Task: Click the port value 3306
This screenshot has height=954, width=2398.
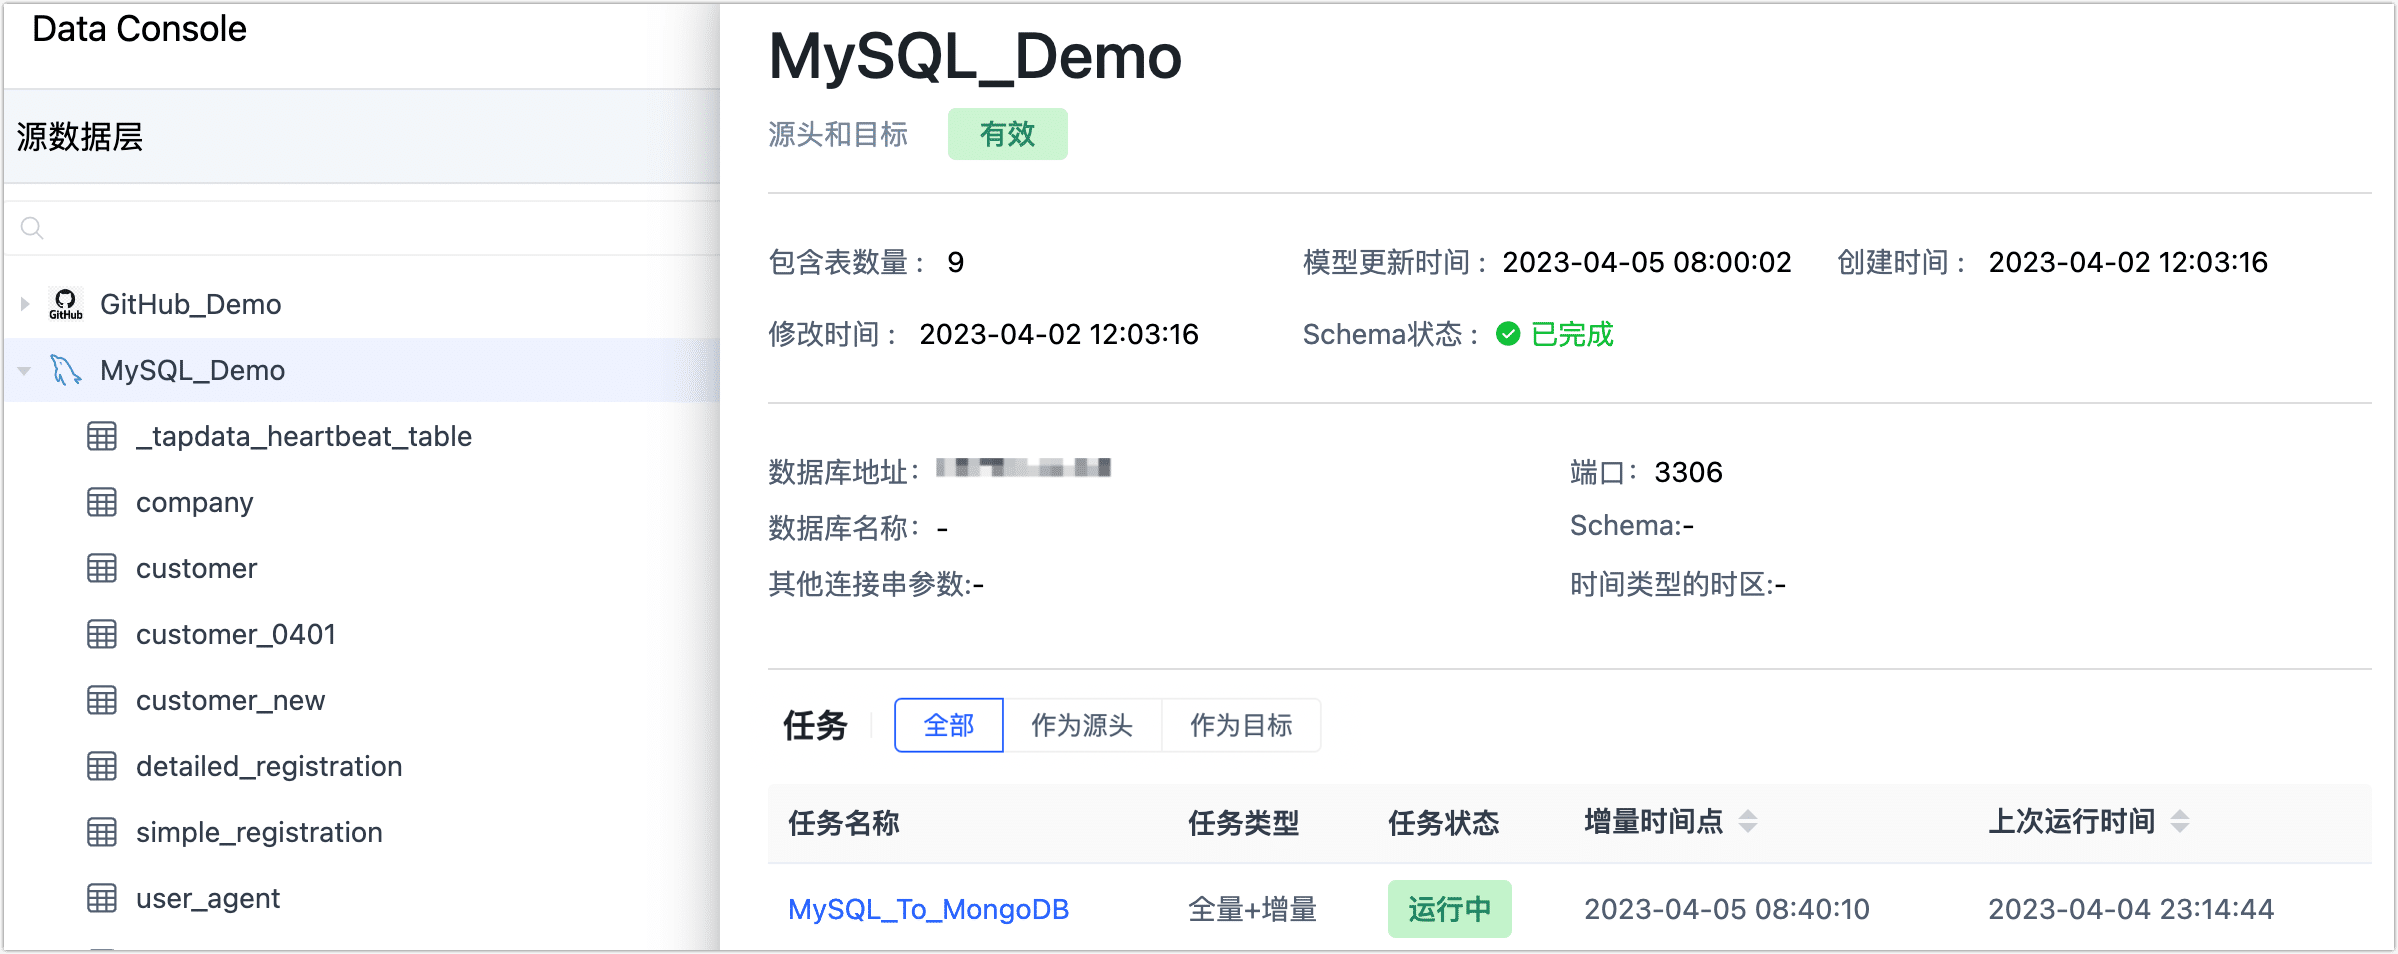Action: (x=1689, y=472)
